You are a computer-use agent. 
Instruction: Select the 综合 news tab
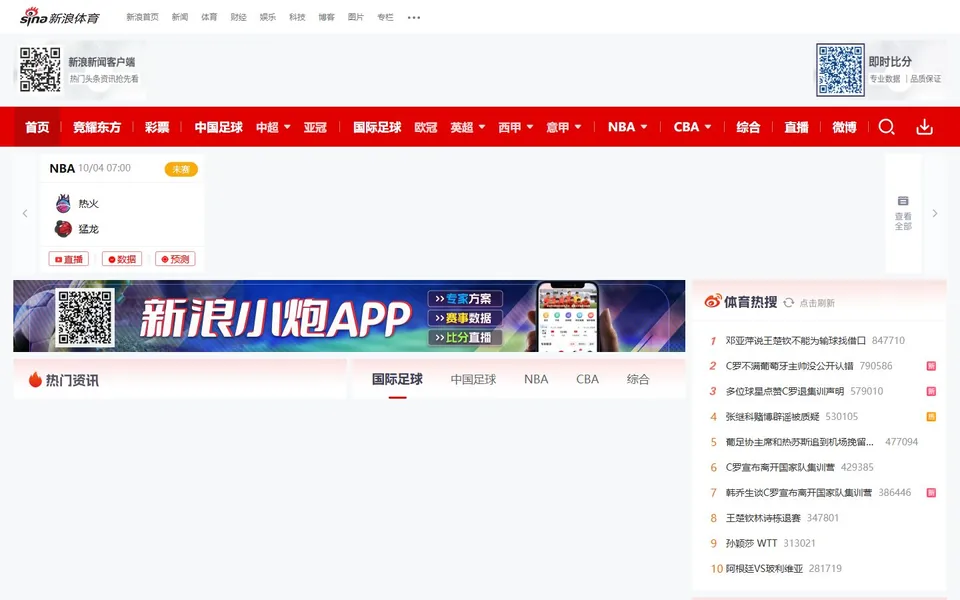[x=638, y=379]
